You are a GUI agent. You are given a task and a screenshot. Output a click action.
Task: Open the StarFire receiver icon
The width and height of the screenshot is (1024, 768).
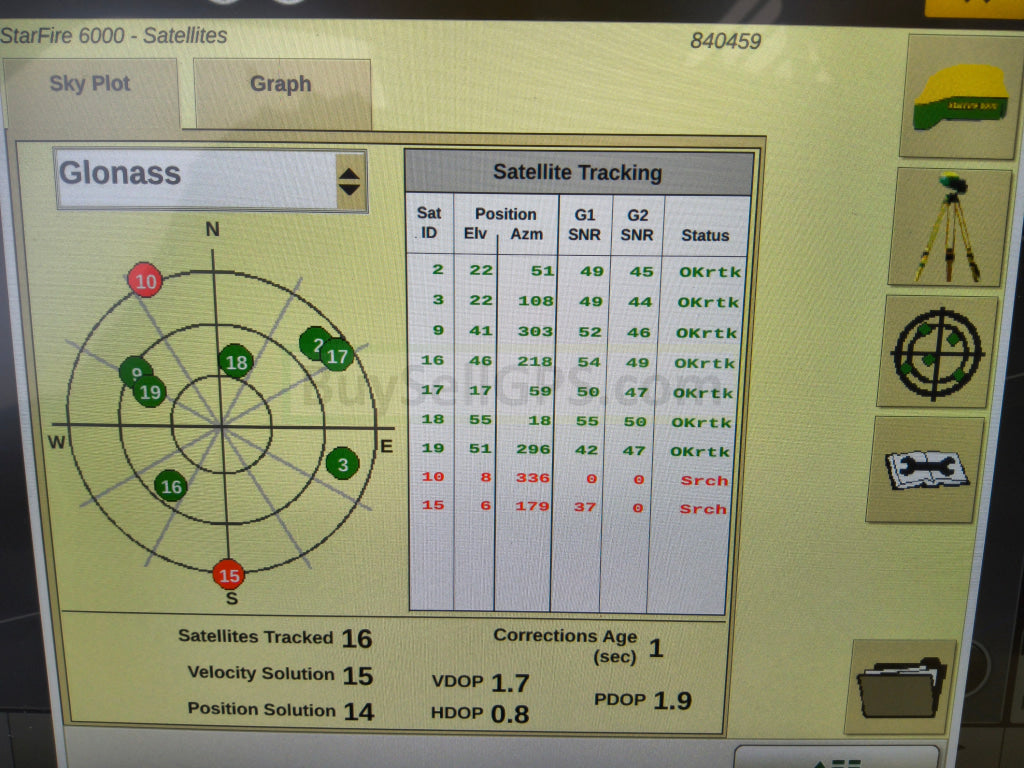pyautogui.click(x=959, y=98)
